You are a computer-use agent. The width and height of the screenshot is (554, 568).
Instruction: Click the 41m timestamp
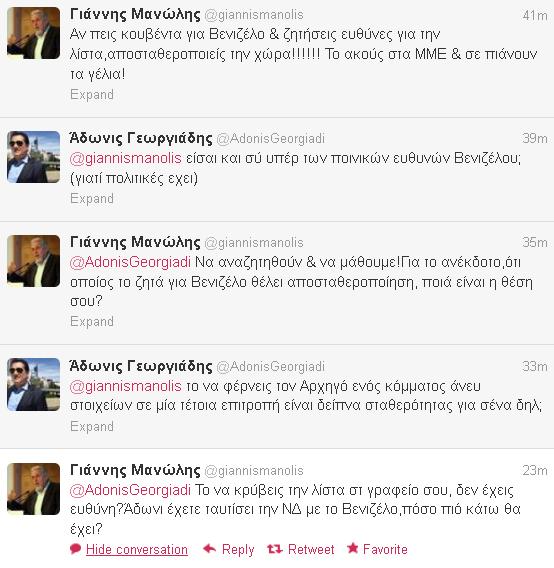(x=535, y=15)
